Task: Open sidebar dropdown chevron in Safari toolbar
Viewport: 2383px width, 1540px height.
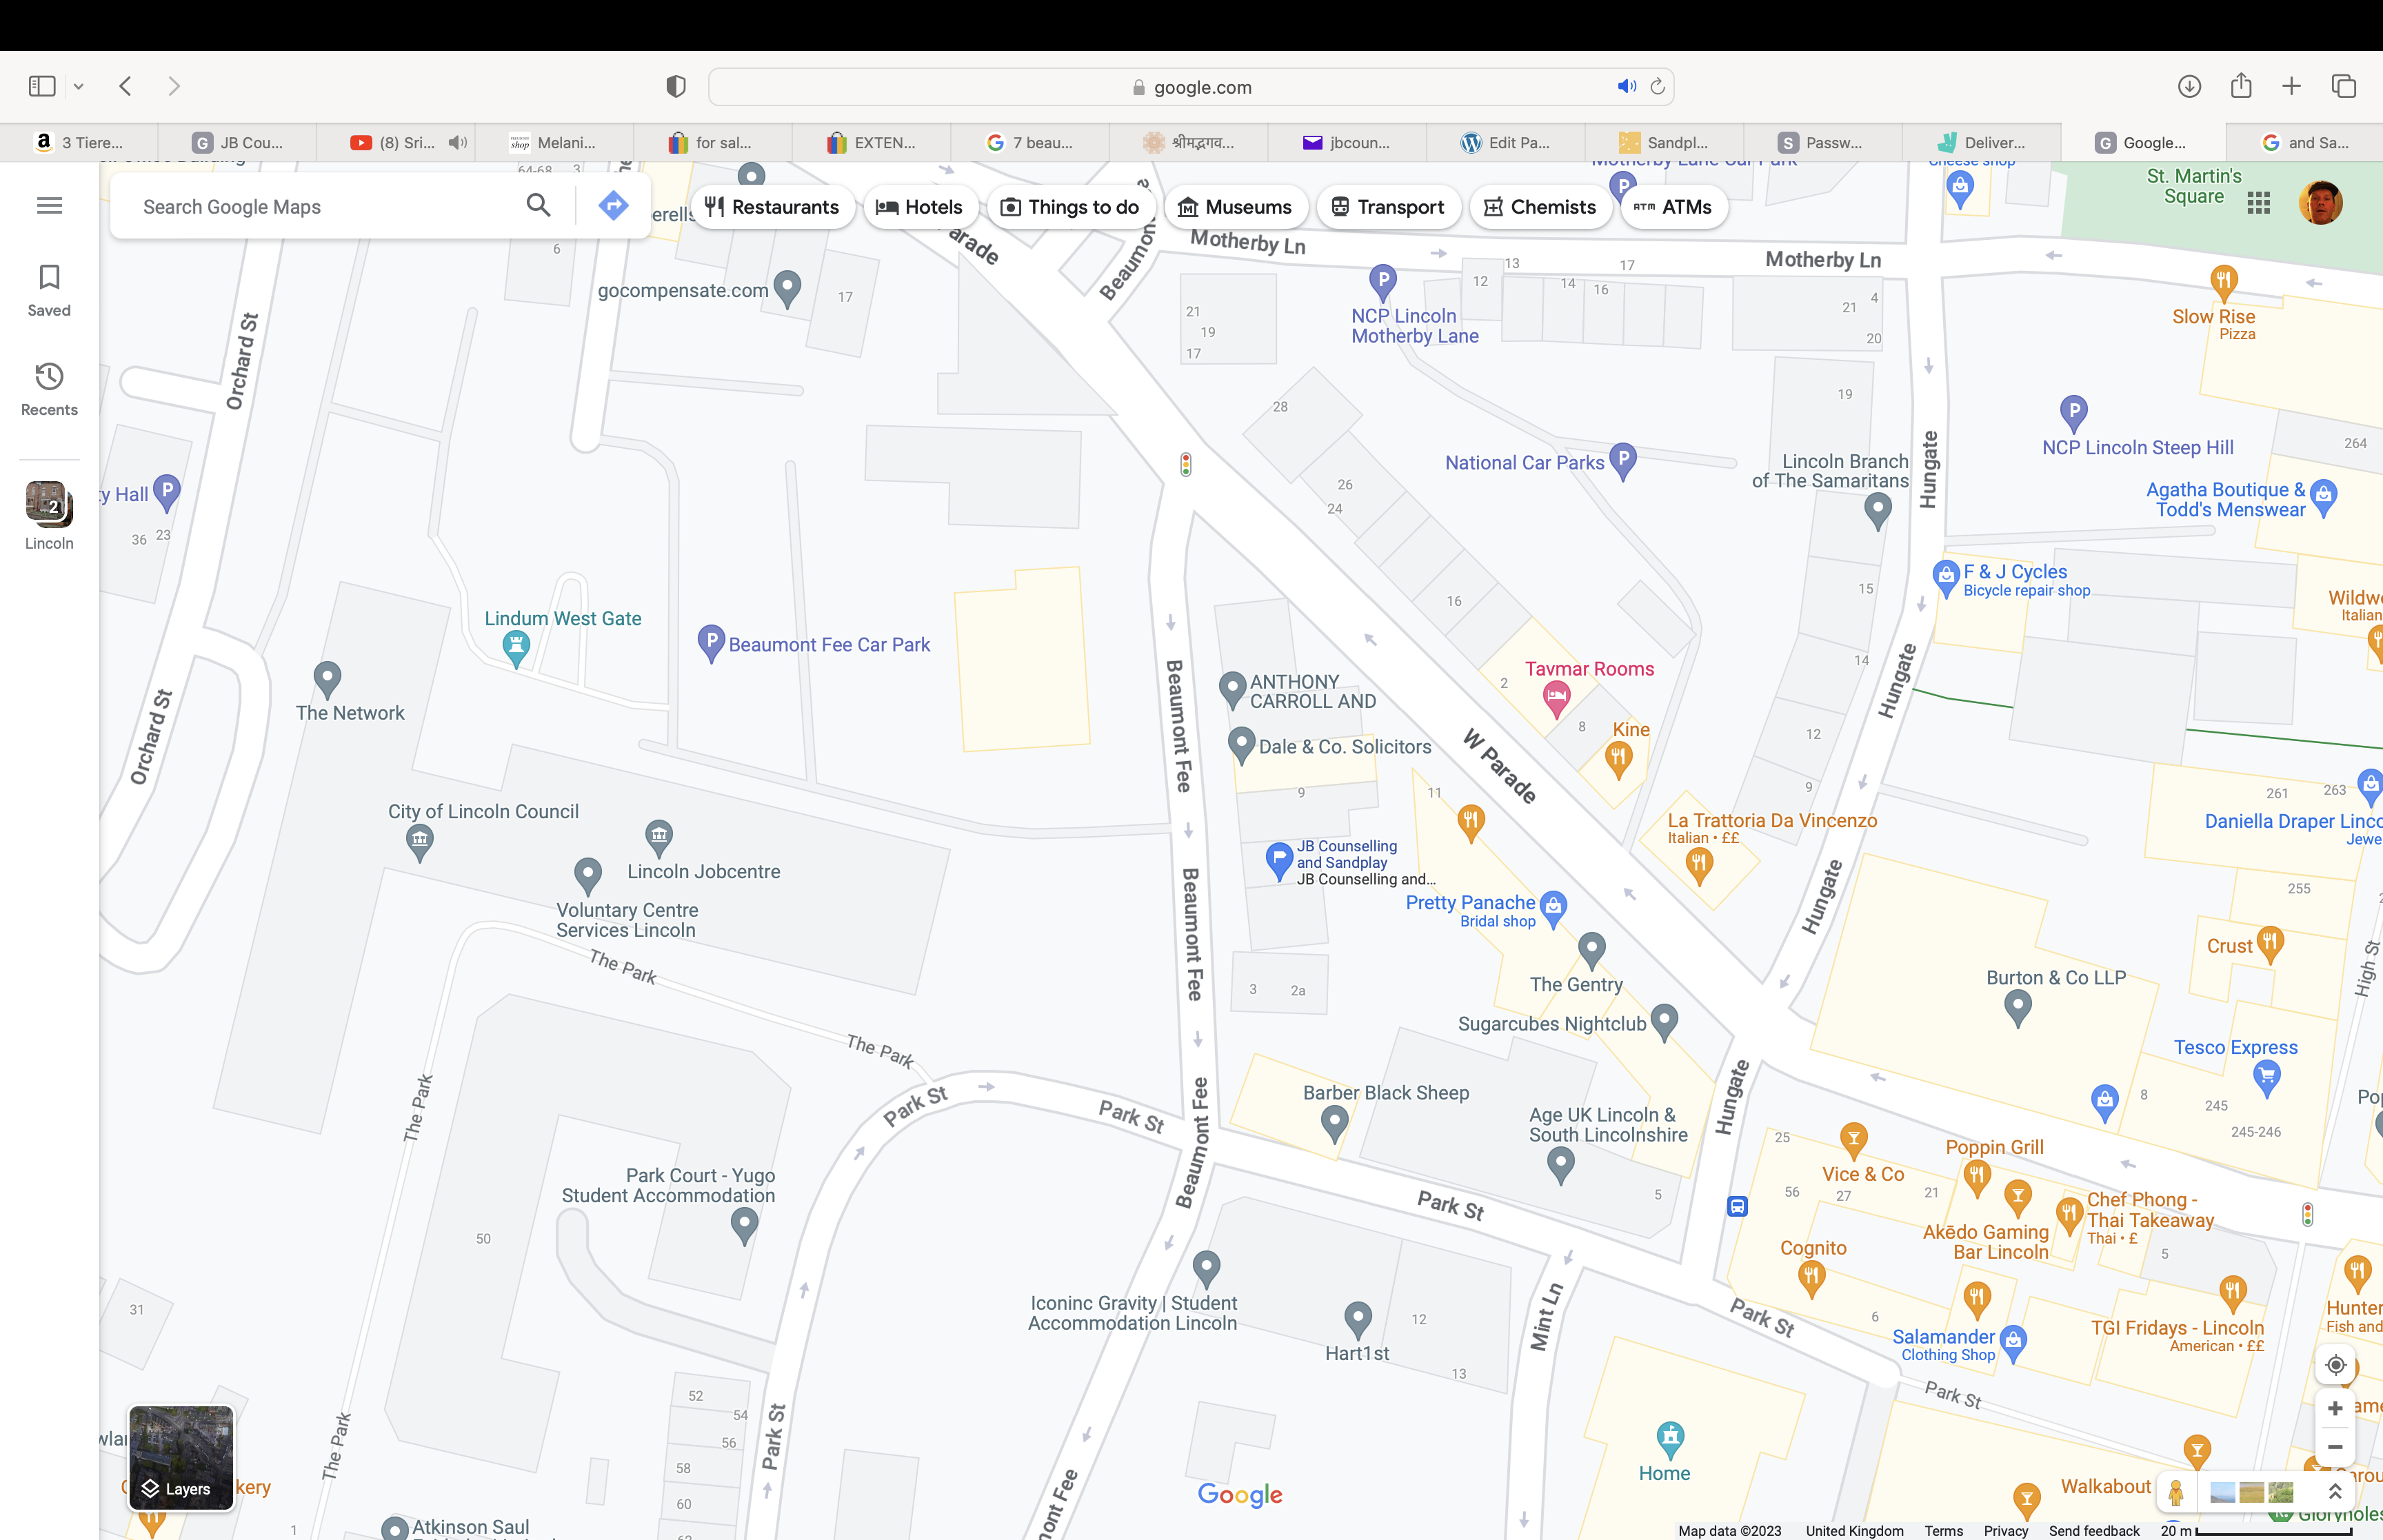Action: click(x=78, y=87)
